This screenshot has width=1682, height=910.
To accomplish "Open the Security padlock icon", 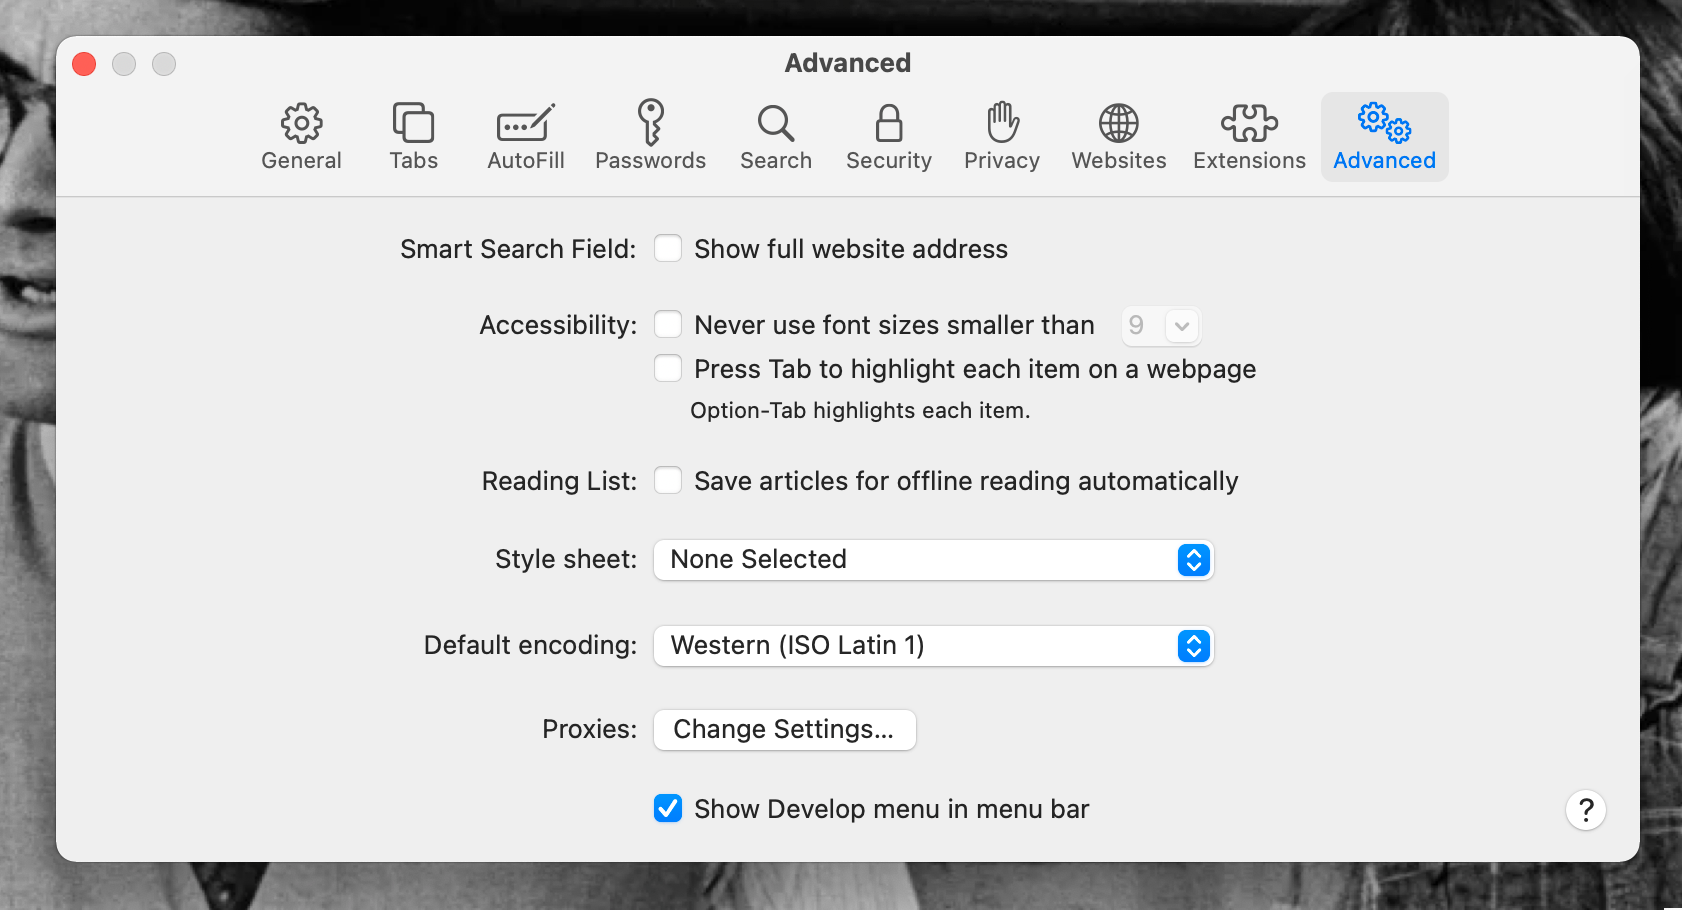I will [888, 124].
